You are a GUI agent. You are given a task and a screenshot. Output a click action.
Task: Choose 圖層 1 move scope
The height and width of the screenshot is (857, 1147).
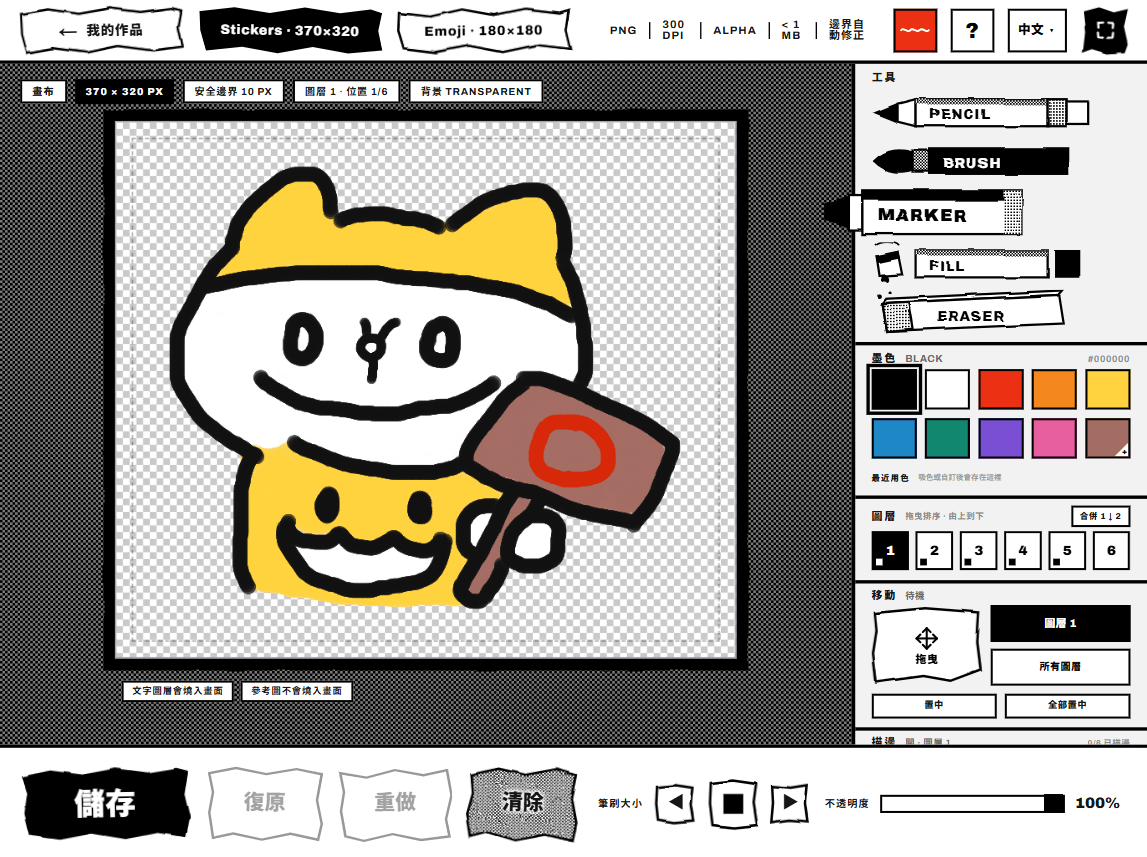(1061, 623)
